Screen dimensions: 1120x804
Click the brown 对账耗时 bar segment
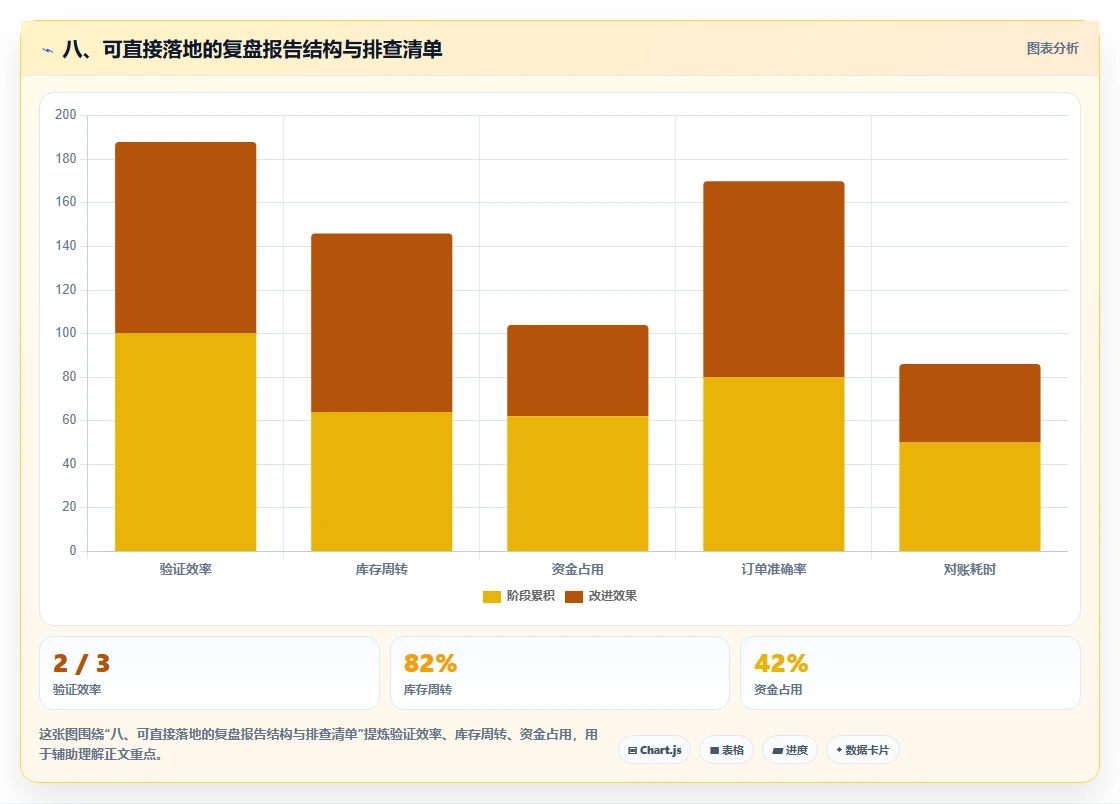coord(970,403)
